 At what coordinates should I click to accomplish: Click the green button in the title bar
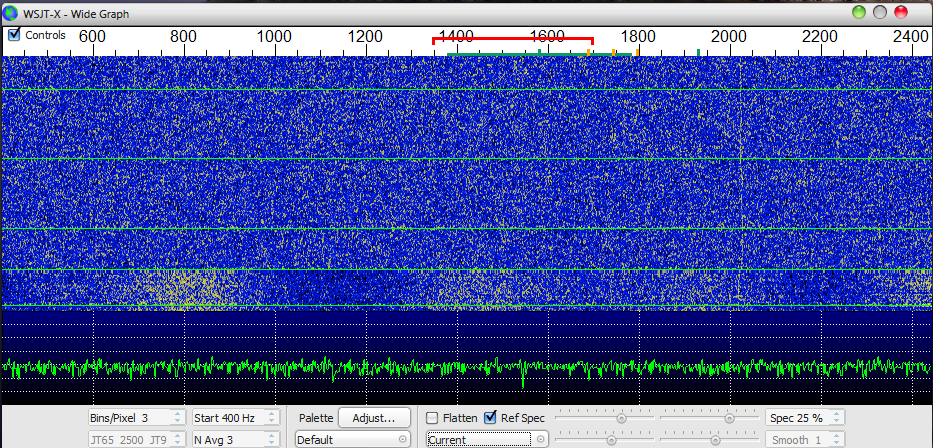[859, 12]
